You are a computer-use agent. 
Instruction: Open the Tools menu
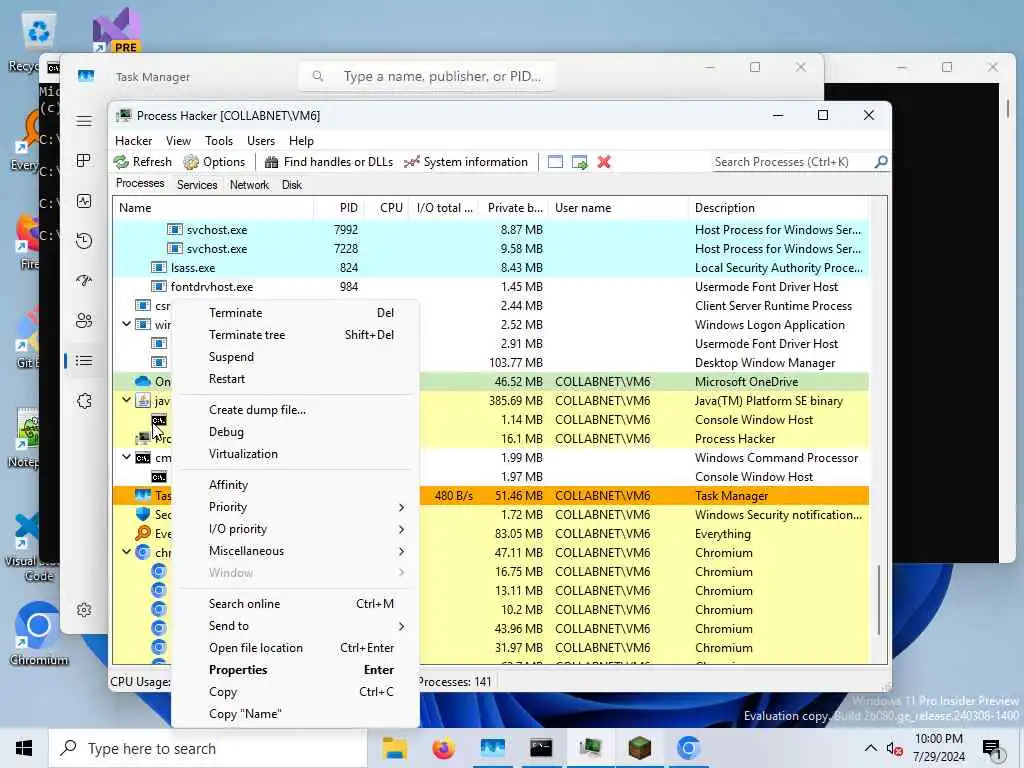click(x=219, y=140)
